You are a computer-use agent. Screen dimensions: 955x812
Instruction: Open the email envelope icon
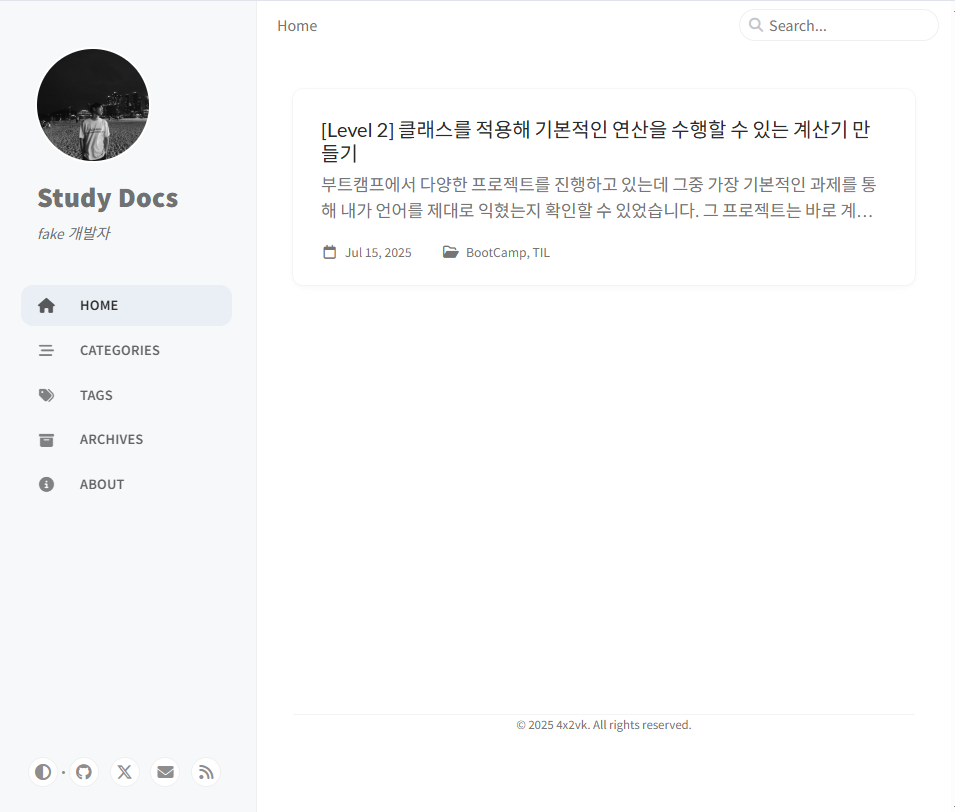165,772
